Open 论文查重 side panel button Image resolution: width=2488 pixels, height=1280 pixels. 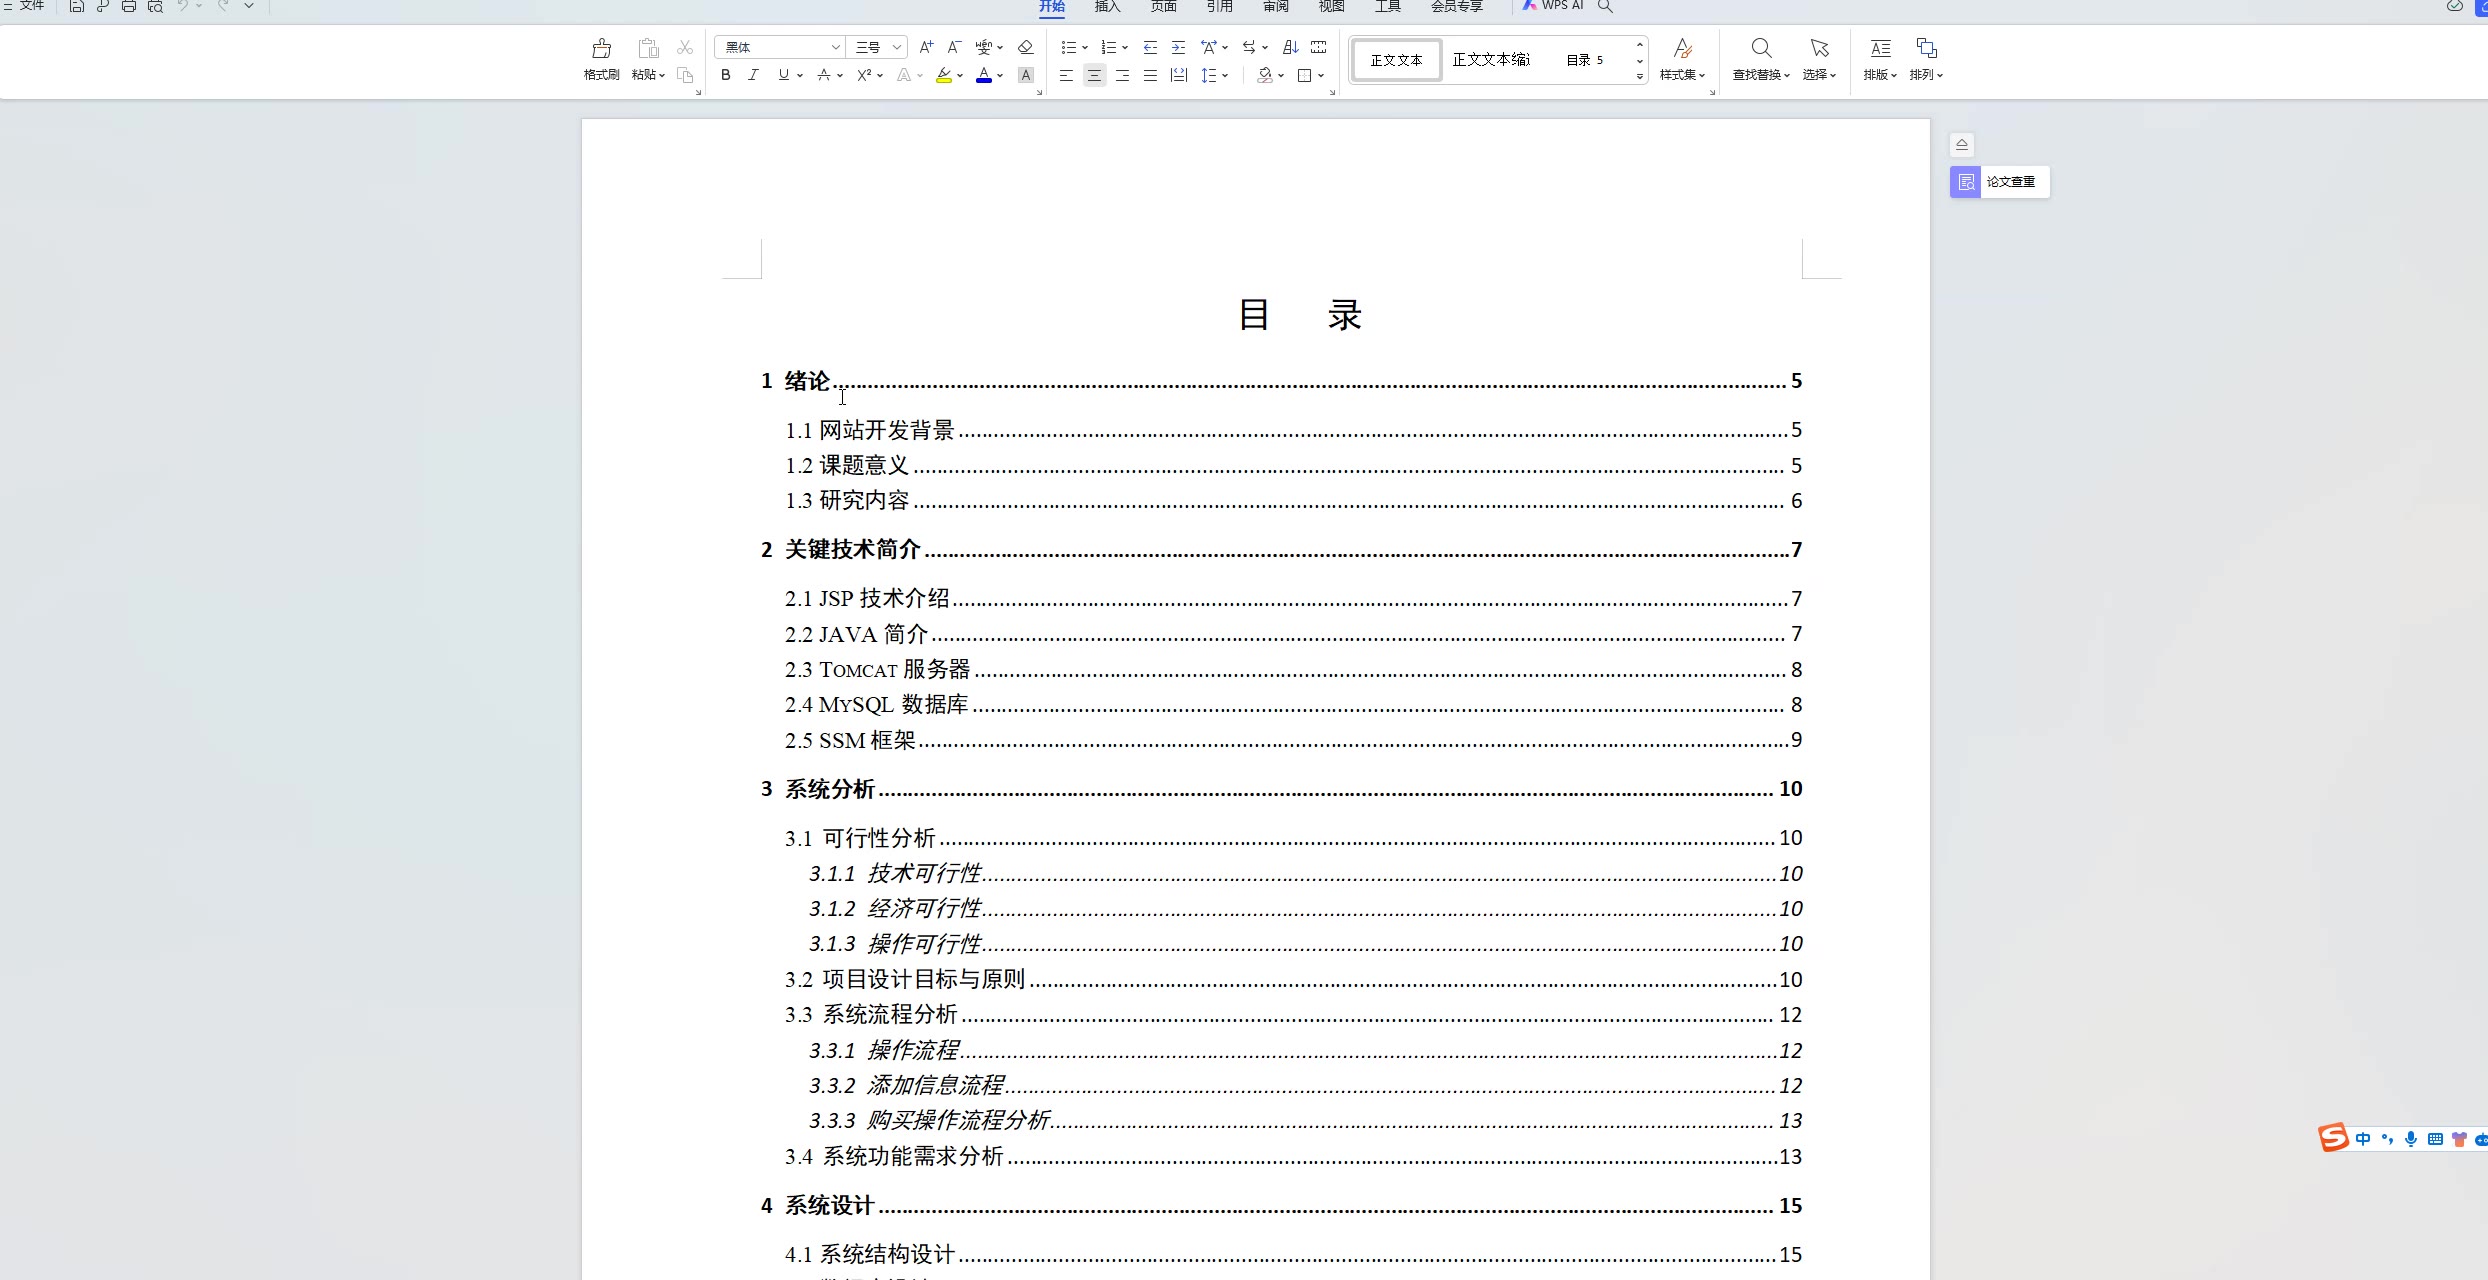point(1999,182)
